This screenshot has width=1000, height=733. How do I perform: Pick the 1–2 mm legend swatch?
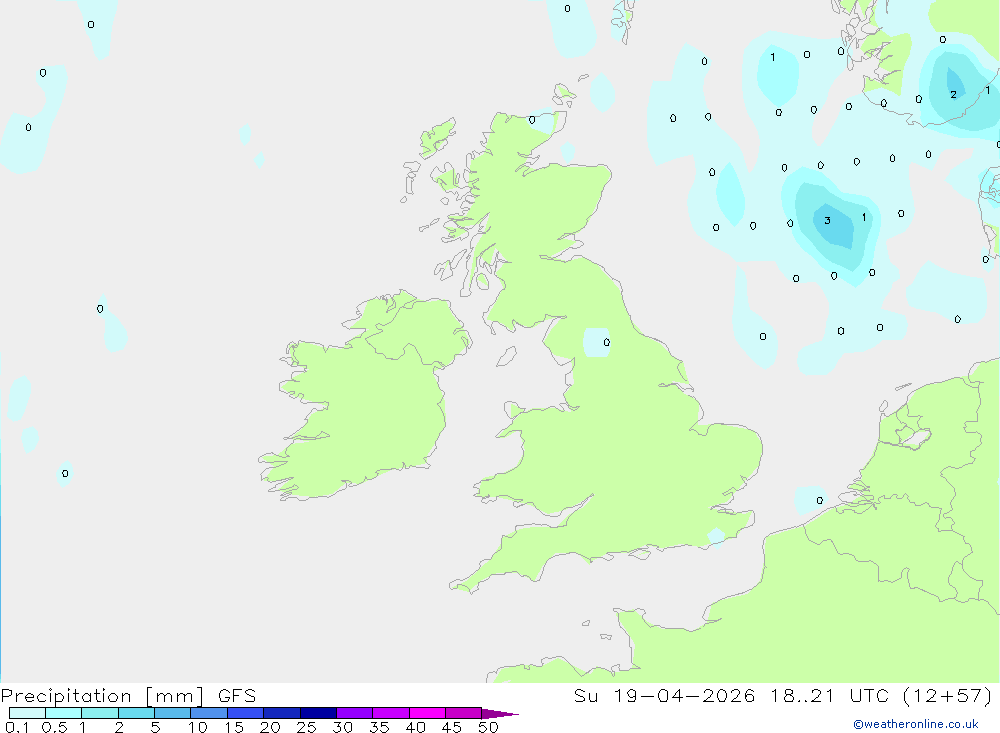coord(100,713)
